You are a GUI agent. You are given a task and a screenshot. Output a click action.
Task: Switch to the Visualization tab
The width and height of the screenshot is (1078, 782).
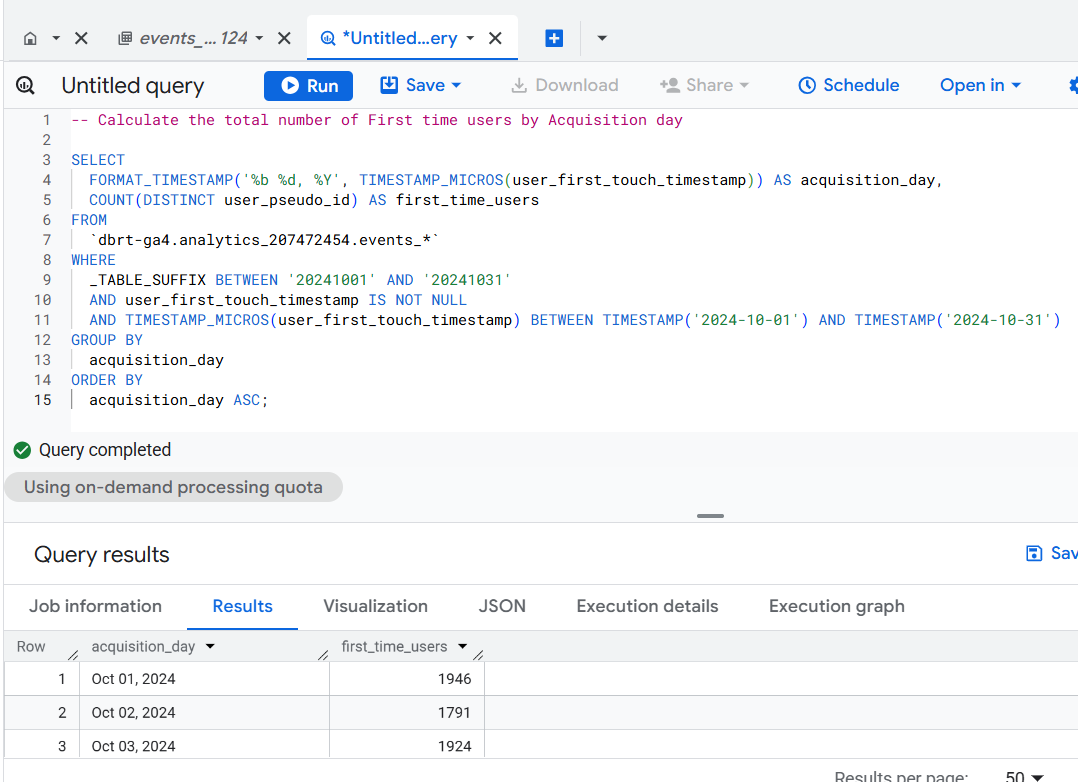375,606
